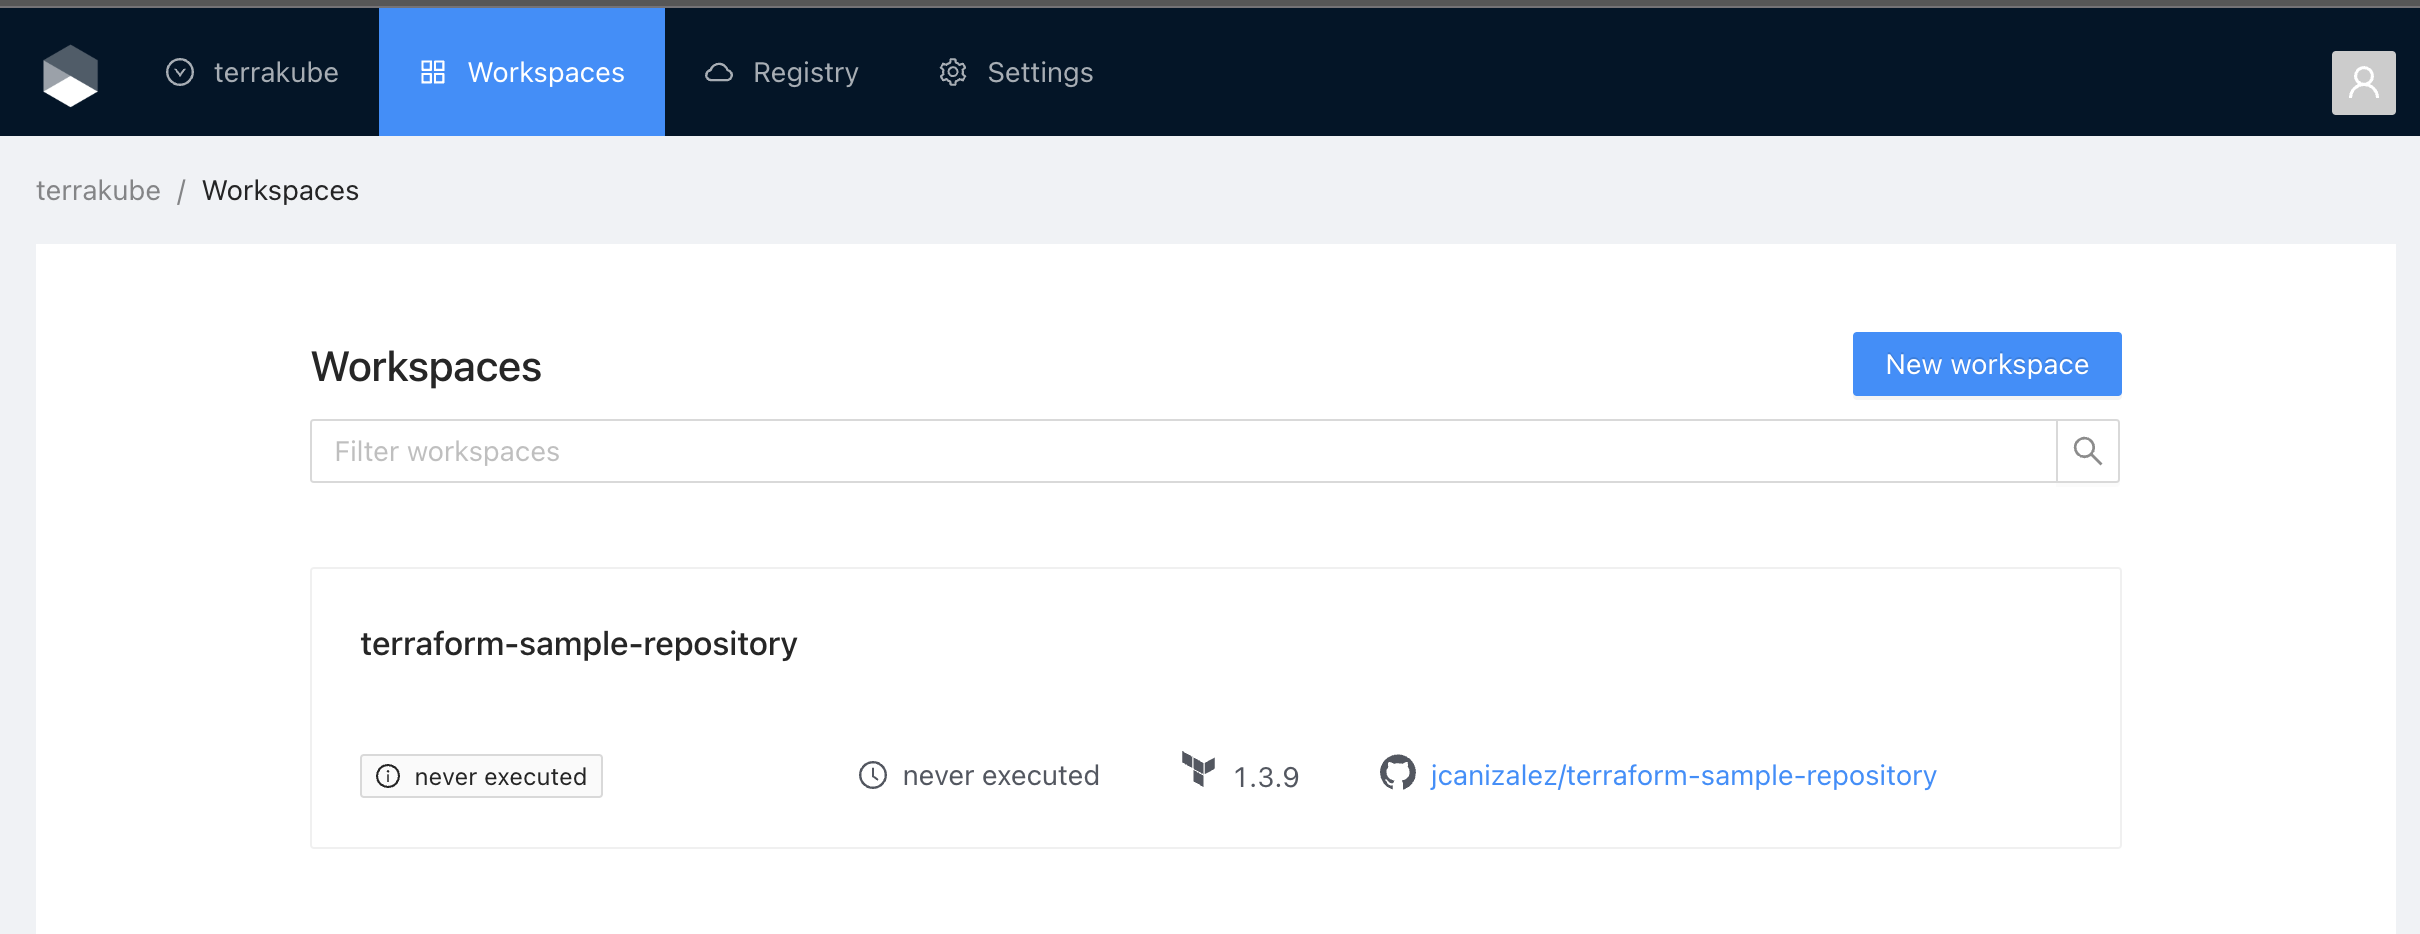Click the Settings gear icon
Screen dimensions: 2420x934
[x=953, y=73]
